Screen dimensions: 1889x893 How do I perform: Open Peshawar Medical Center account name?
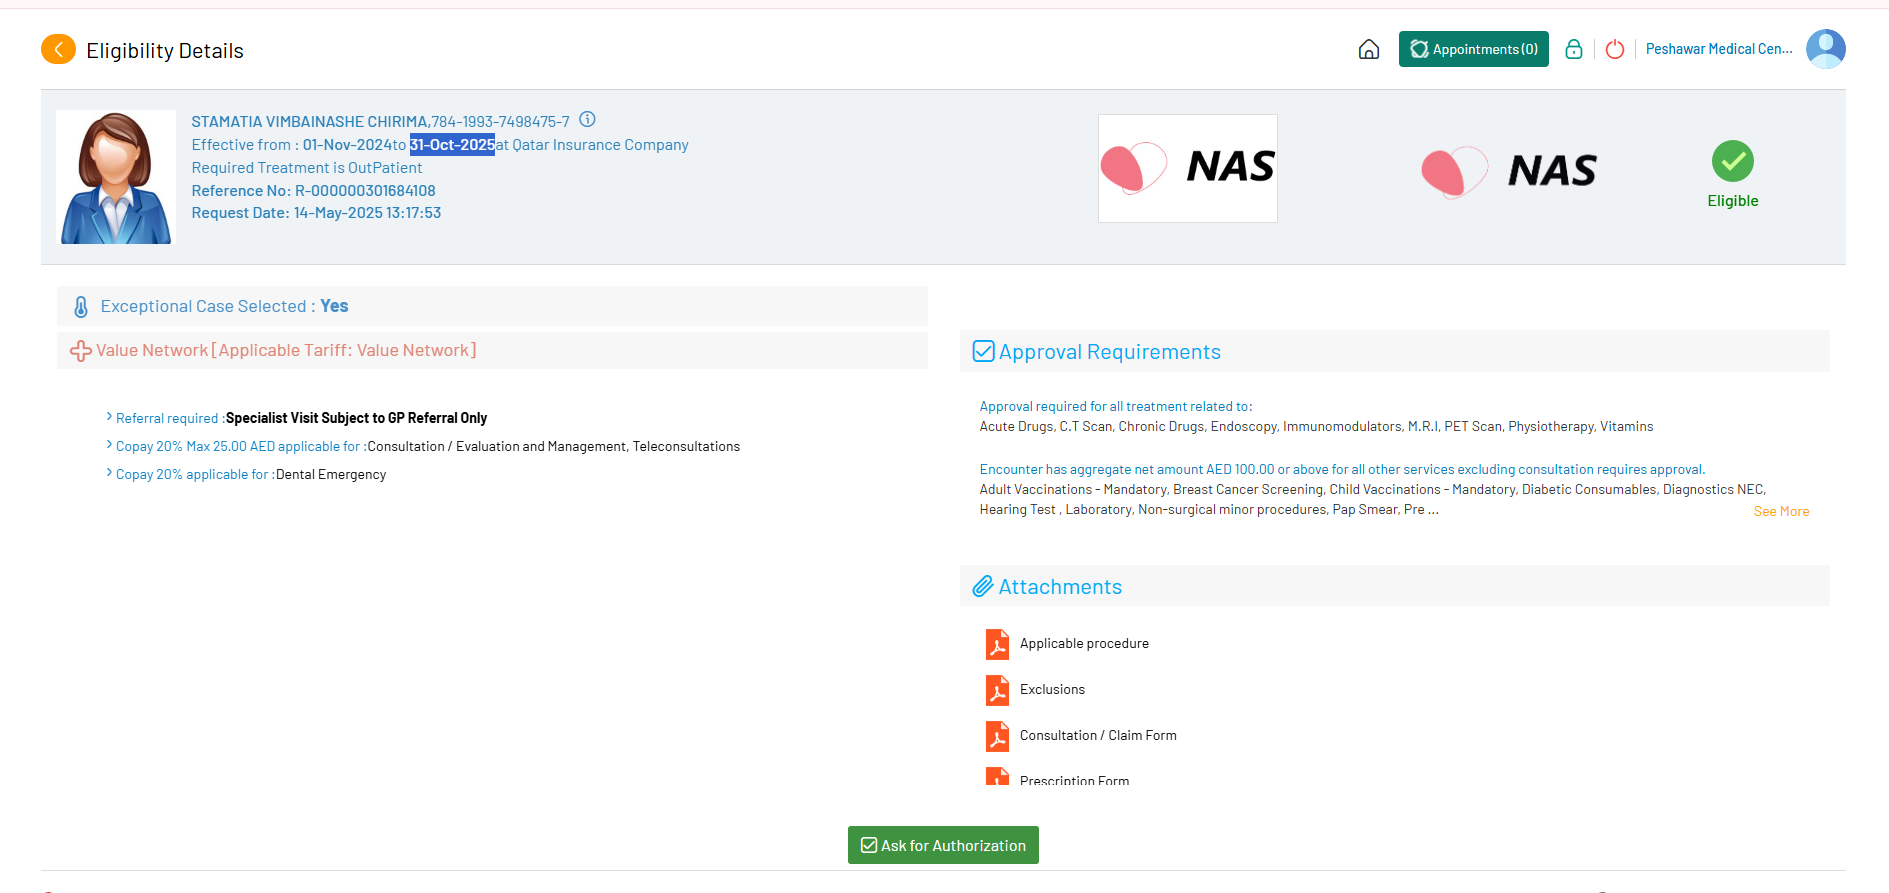click(x=1719, y=49)
